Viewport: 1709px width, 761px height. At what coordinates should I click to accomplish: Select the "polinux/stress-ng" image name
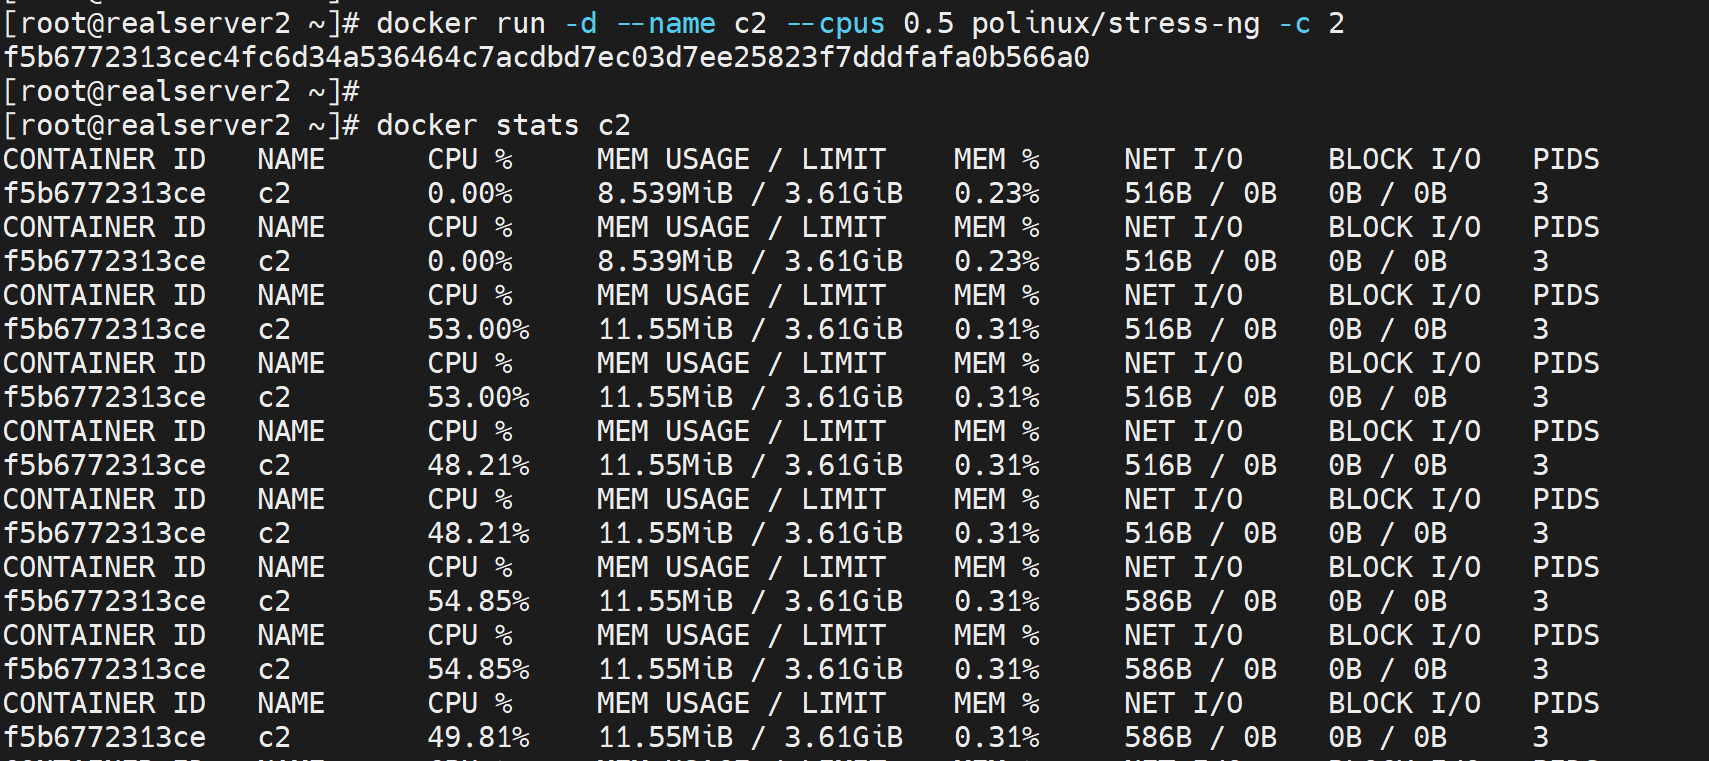(x=1115, y=23)
